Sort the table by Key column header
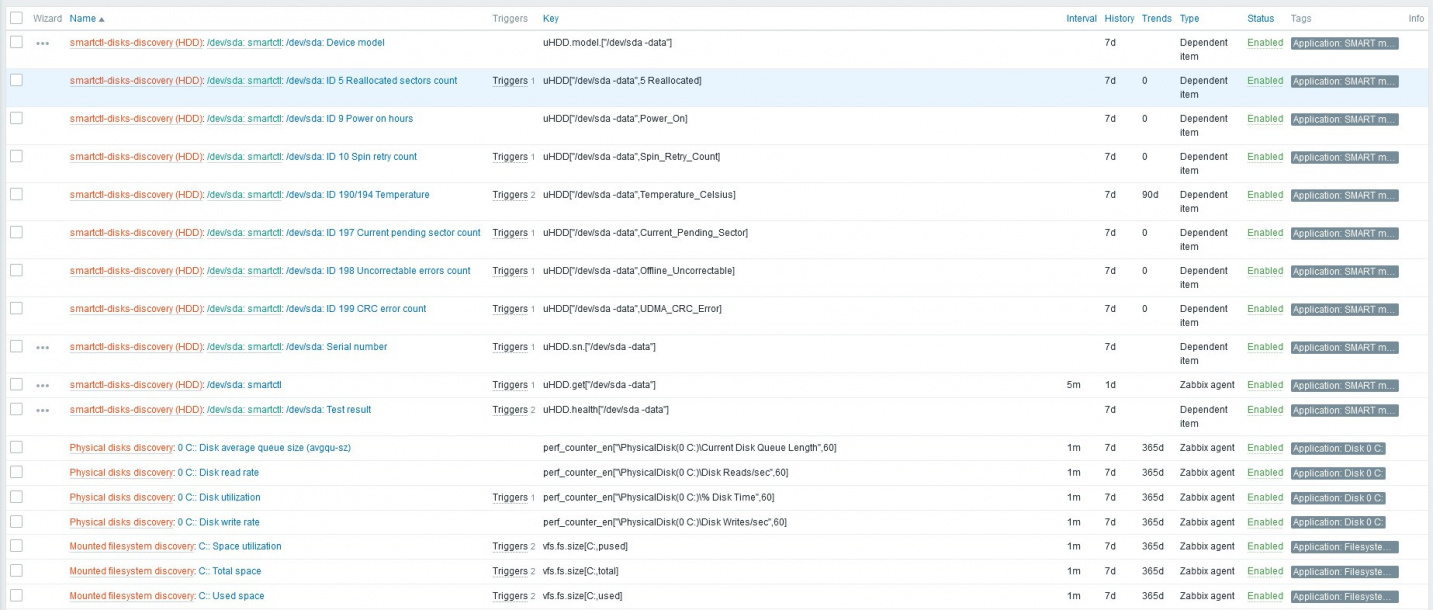Screen dimensions: 1433x610 551,19
